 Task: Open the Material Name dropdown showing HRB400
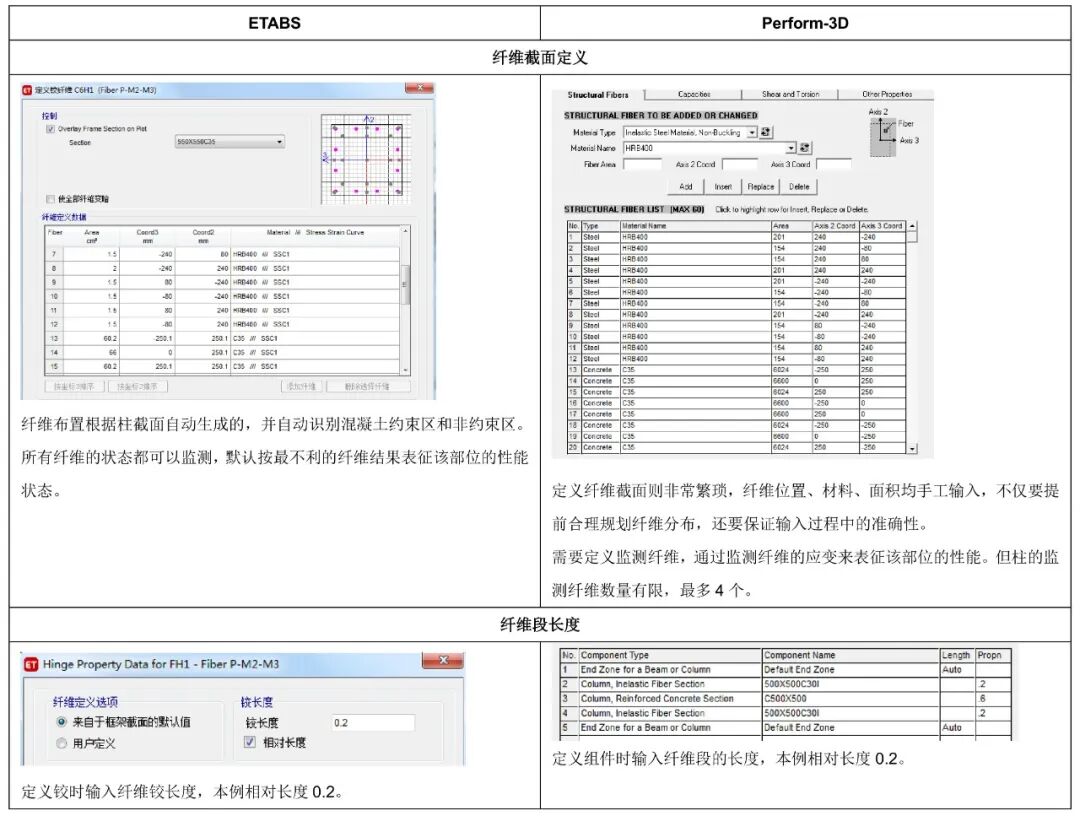[792, 148]
